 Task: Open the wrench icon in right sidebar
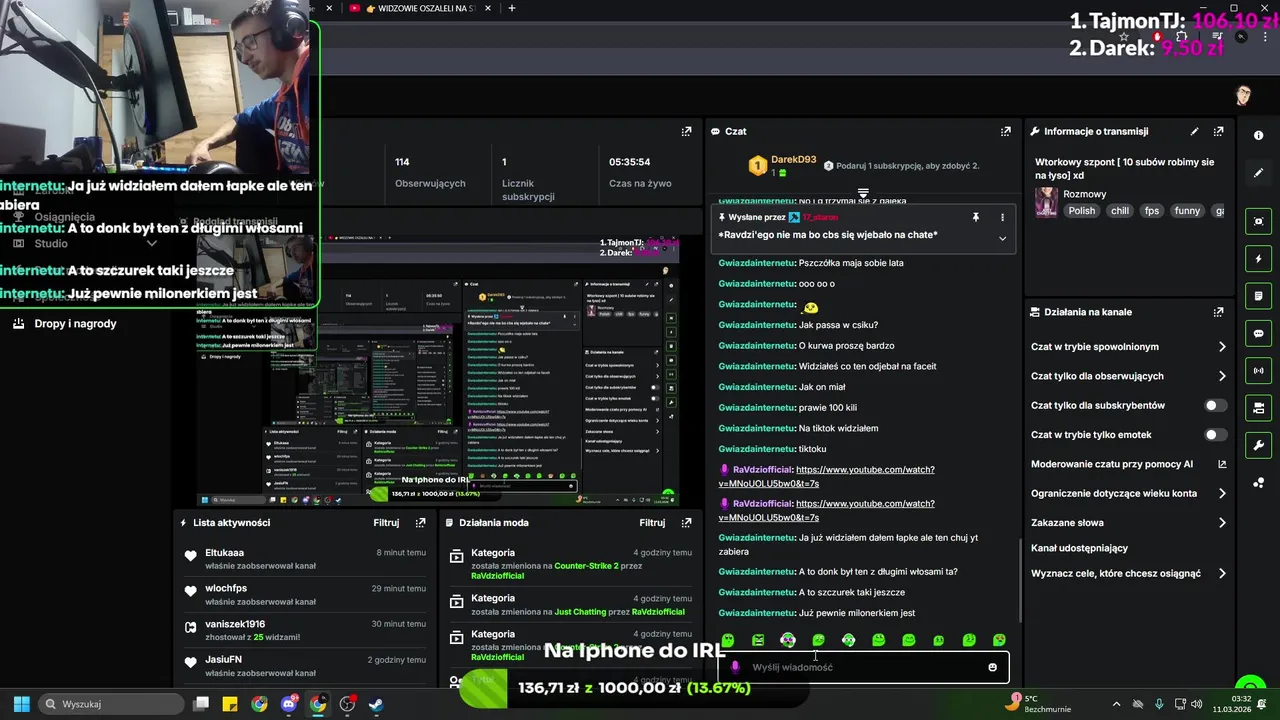tap(1258, 445)
